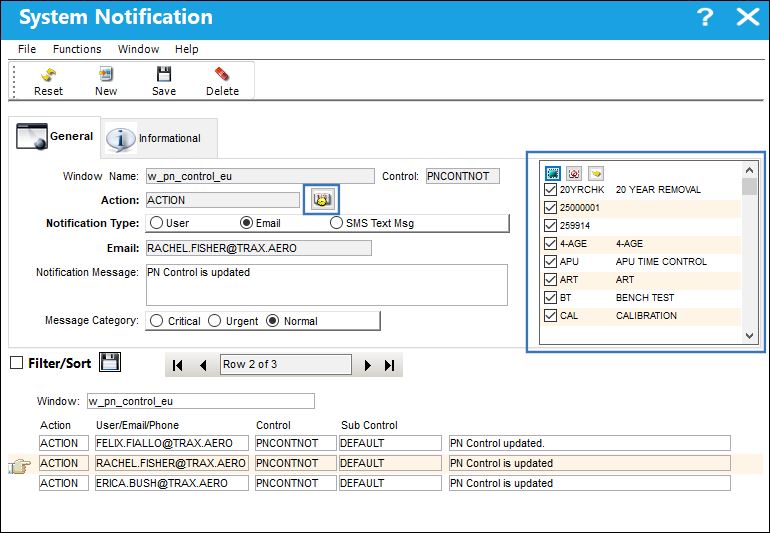Click the checklist scrollbar down arrow
Viewport: 770px width, 533px height.
(749, 336)
